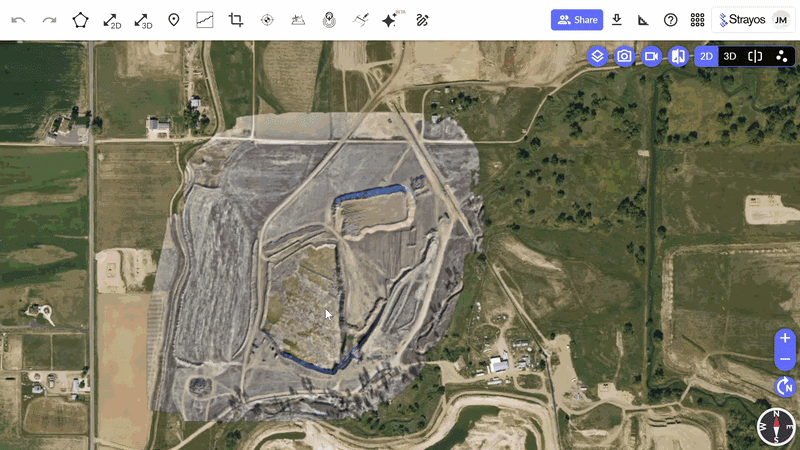Toggle the split-screen view mode
This screenshot has height=450, width=800.
755,56
